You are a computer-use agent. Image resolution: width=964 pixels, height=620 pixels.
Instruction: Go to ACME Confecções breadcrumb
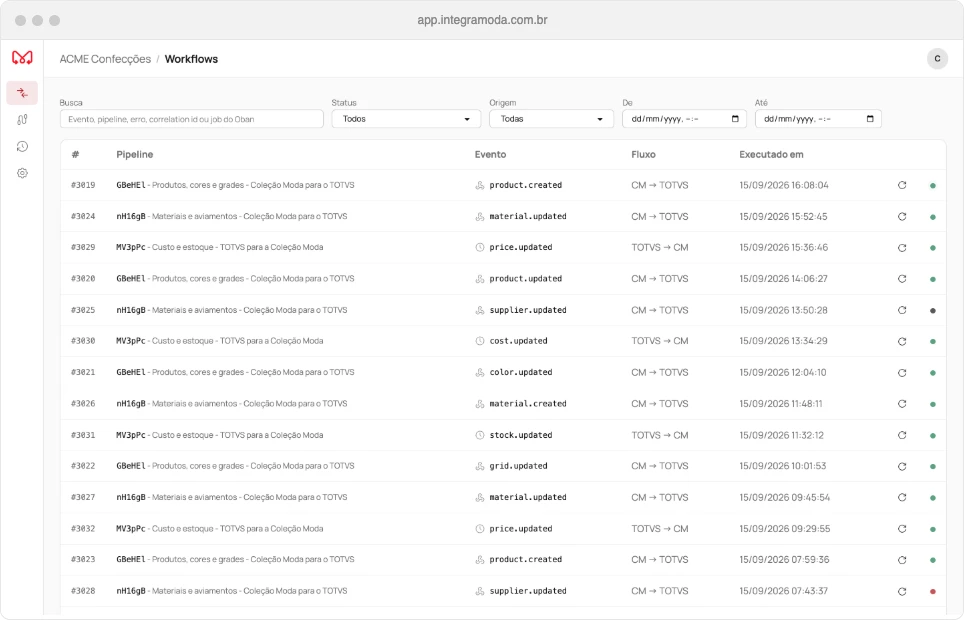pyautogui.click(x=105, y=59)
